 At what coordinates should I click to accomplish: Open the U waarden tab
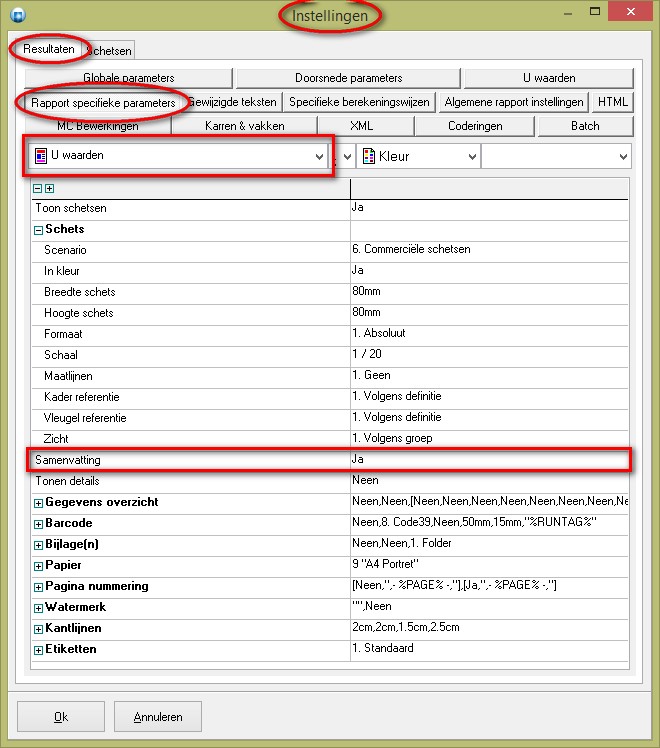pyautogui.click(x=549, y=78)
